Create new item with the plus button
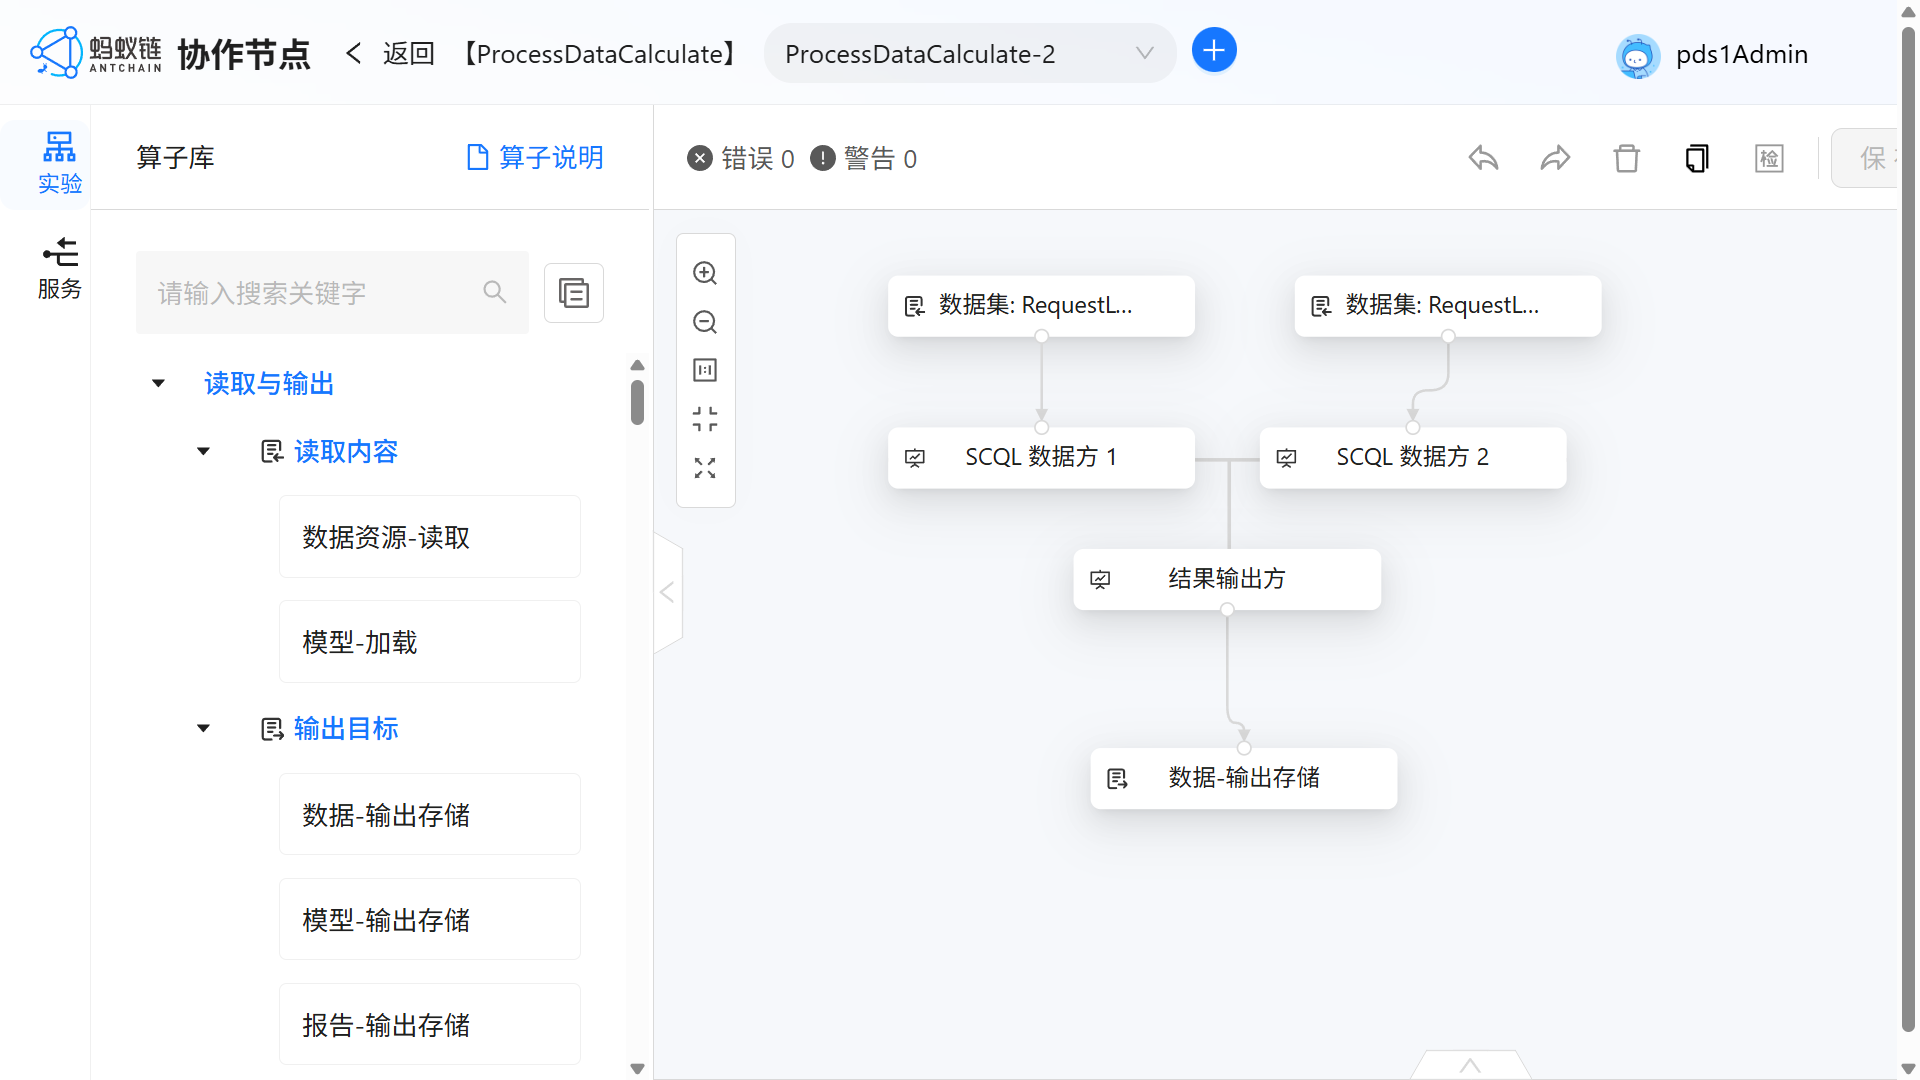The height and width of the screenshot is (1080, 1920). (1214, 49)
